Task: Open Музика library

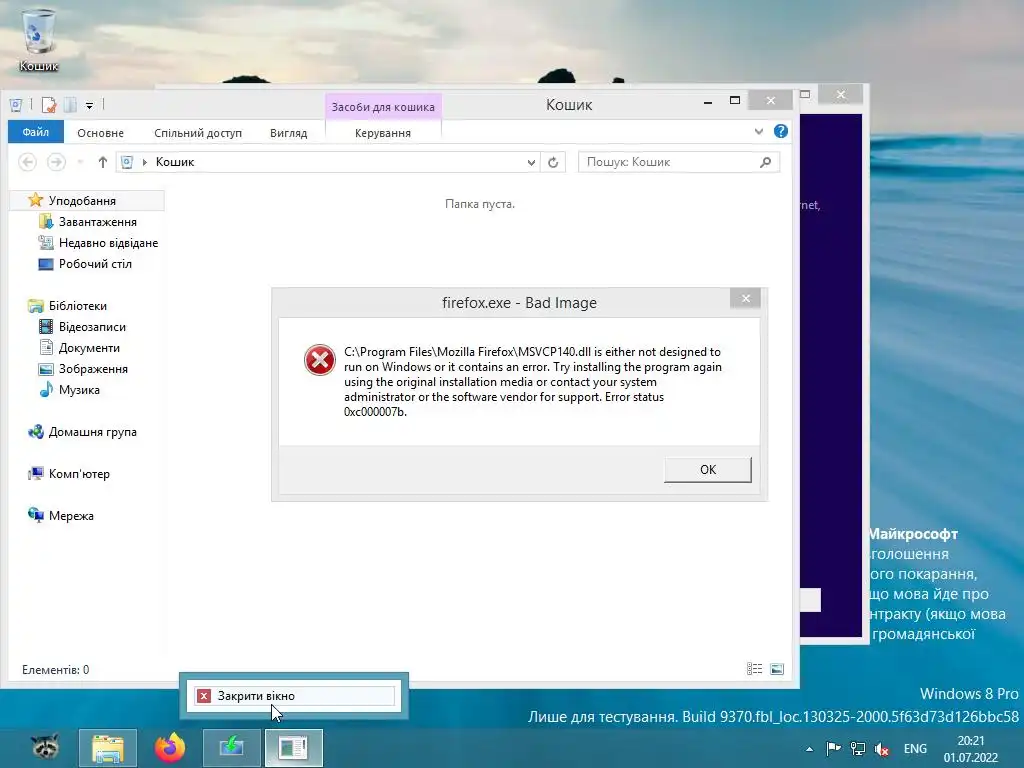Action: tap(79, 390)
